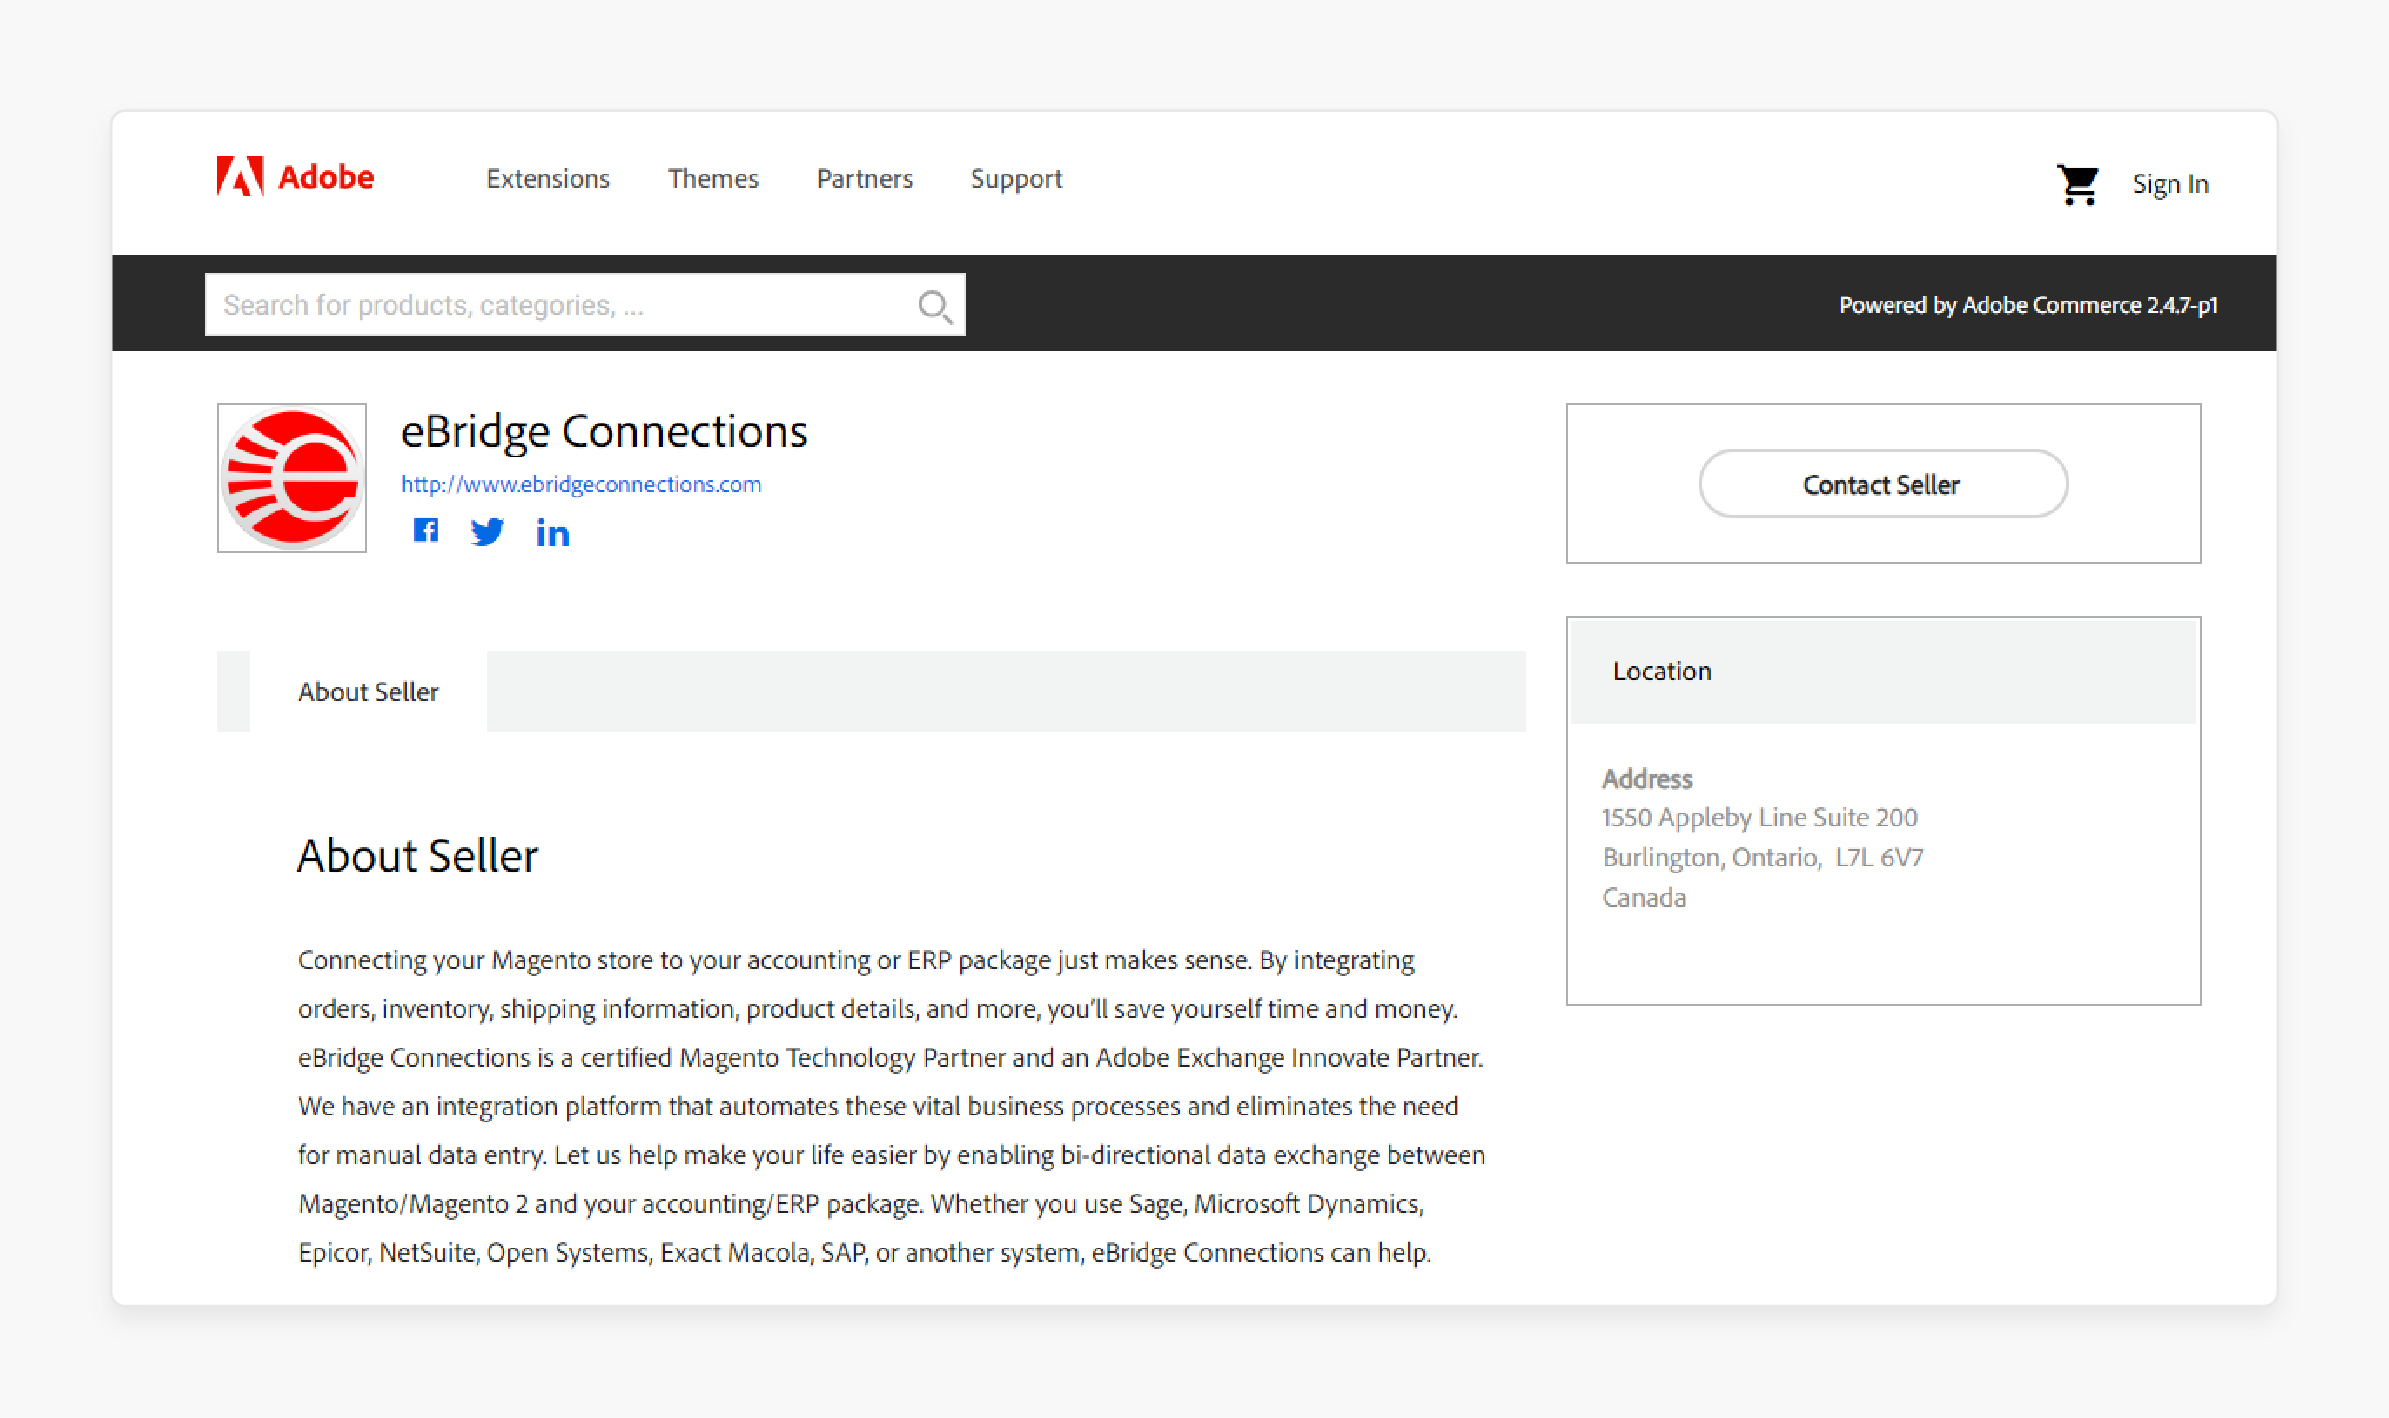The image size is (2389, 1418).
Task: Focus the product search field
Action: pyautogui.click(x=585, y=305)
